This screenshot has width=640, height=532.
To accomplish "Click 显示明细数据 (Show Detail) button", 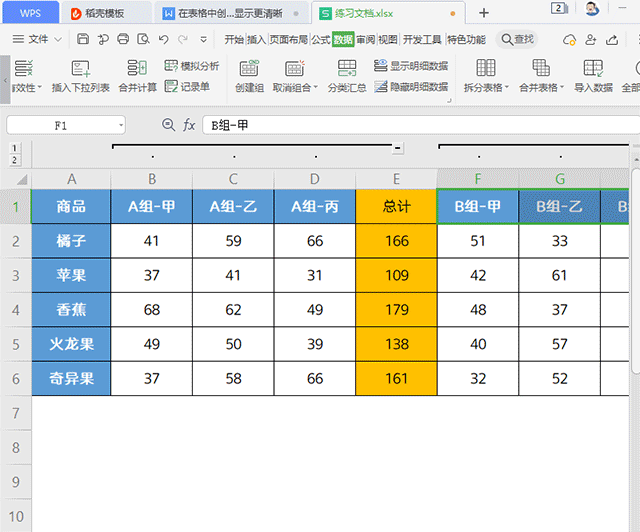I will click(x=410, y=66).
